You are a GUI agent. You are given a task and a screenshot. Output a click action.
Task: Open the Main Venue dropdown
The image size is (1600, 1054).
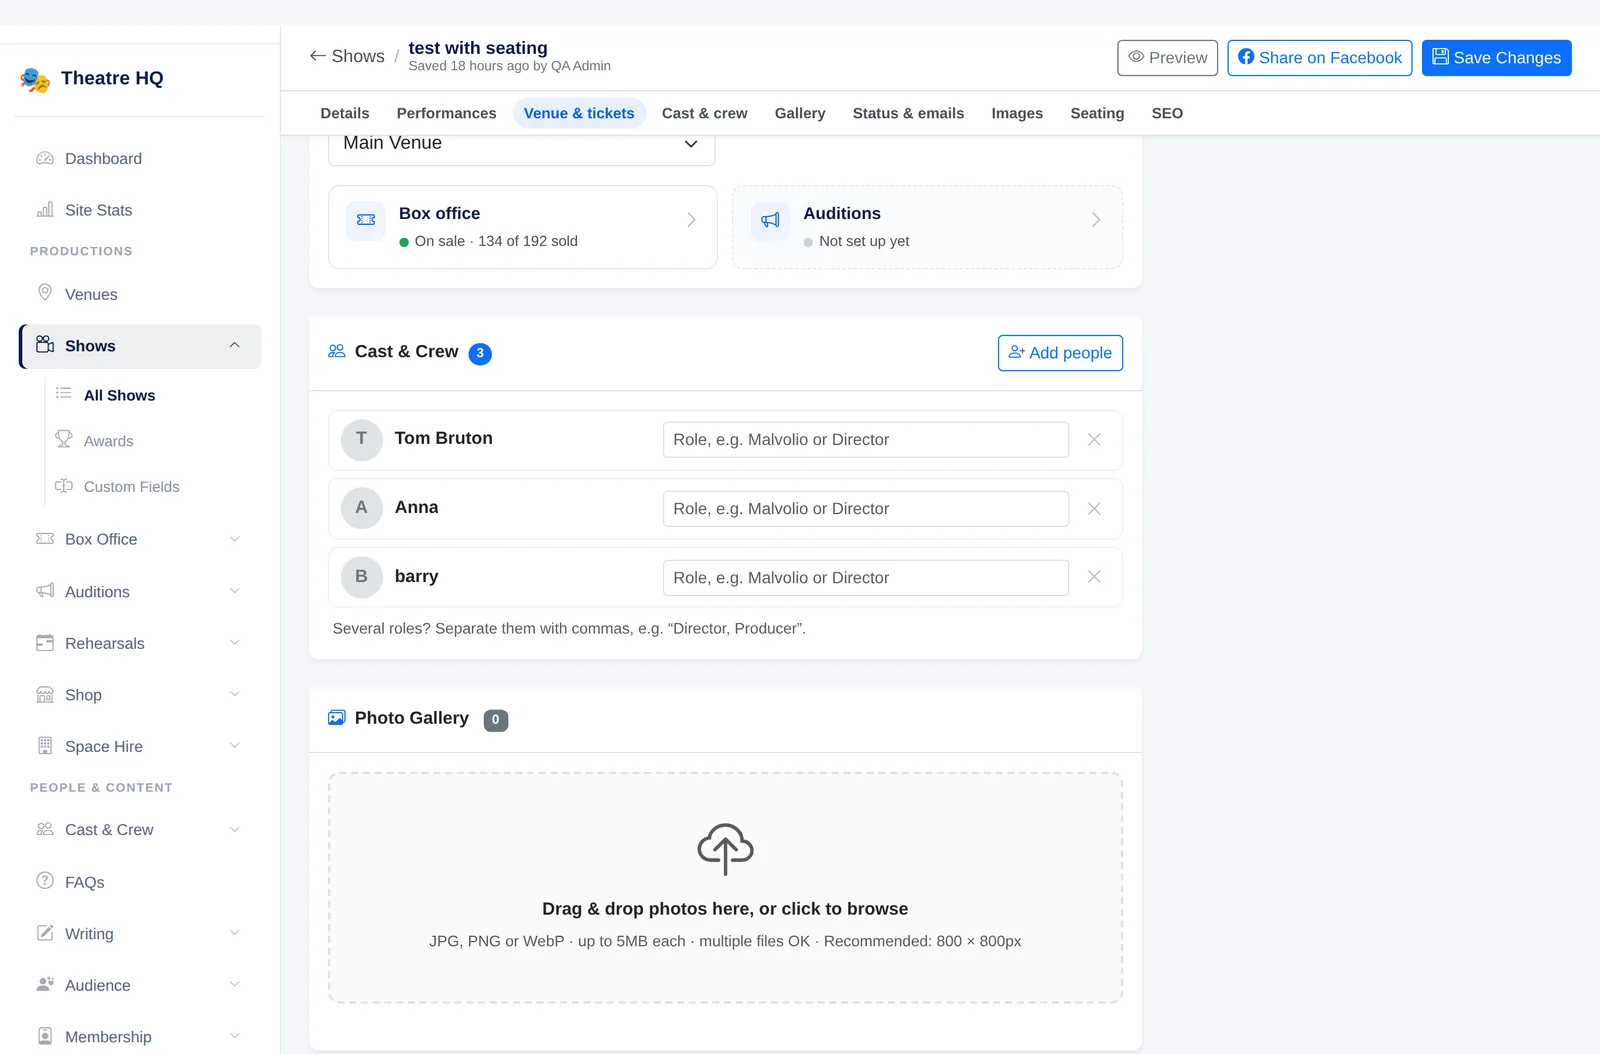pos(522,144)
